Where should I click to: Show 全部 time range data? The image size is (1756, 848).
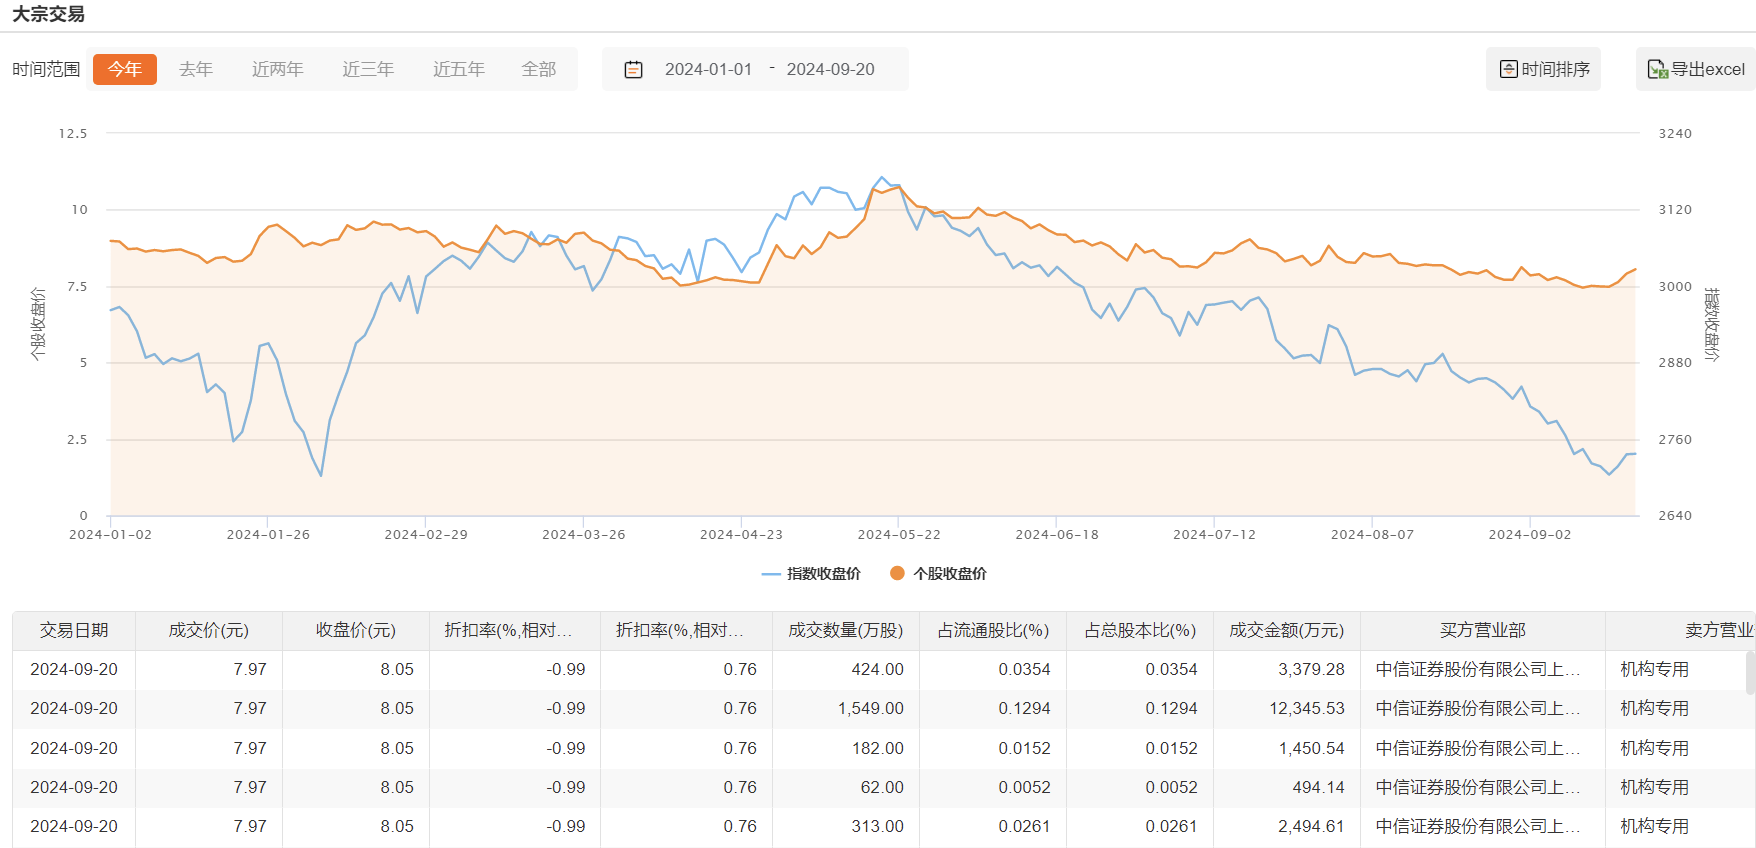coord(539,70)
